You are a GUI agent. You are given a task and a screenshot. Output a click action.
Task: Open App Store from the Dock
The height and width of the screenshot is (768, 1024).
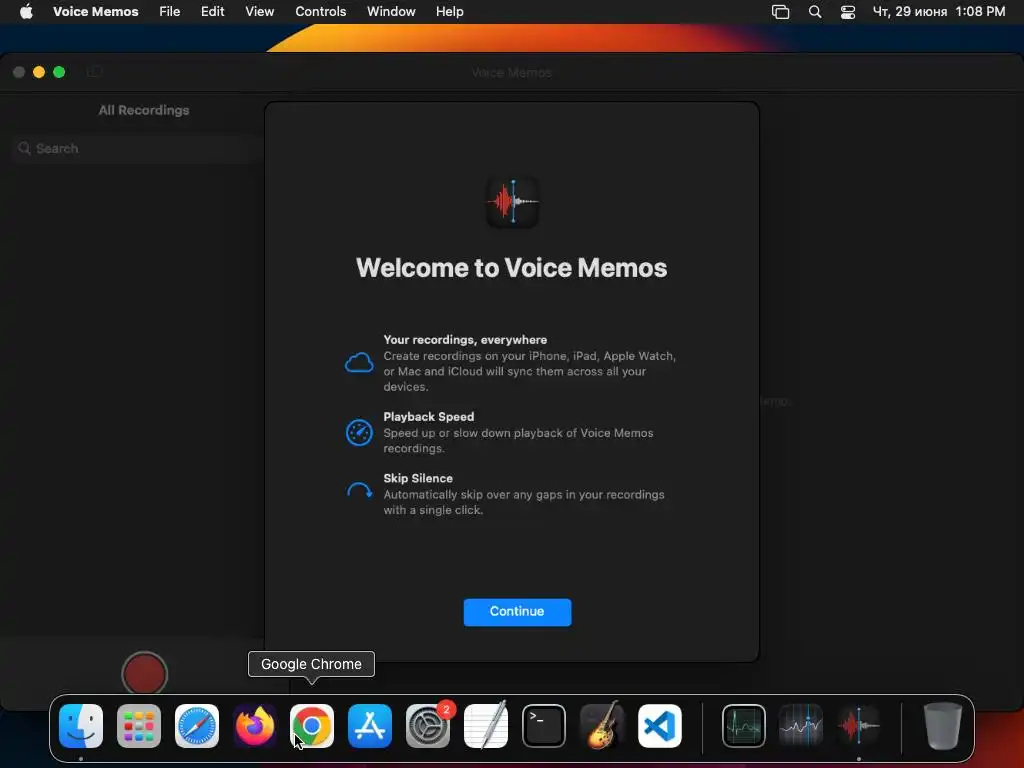click(370, 726)
